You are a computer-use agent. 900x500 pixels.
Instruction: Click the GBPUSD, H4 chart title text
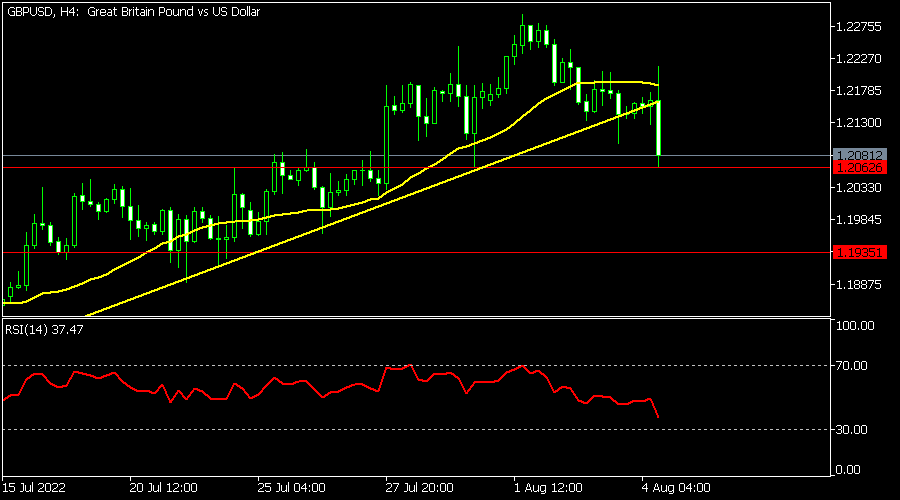(x=133, y=11)
